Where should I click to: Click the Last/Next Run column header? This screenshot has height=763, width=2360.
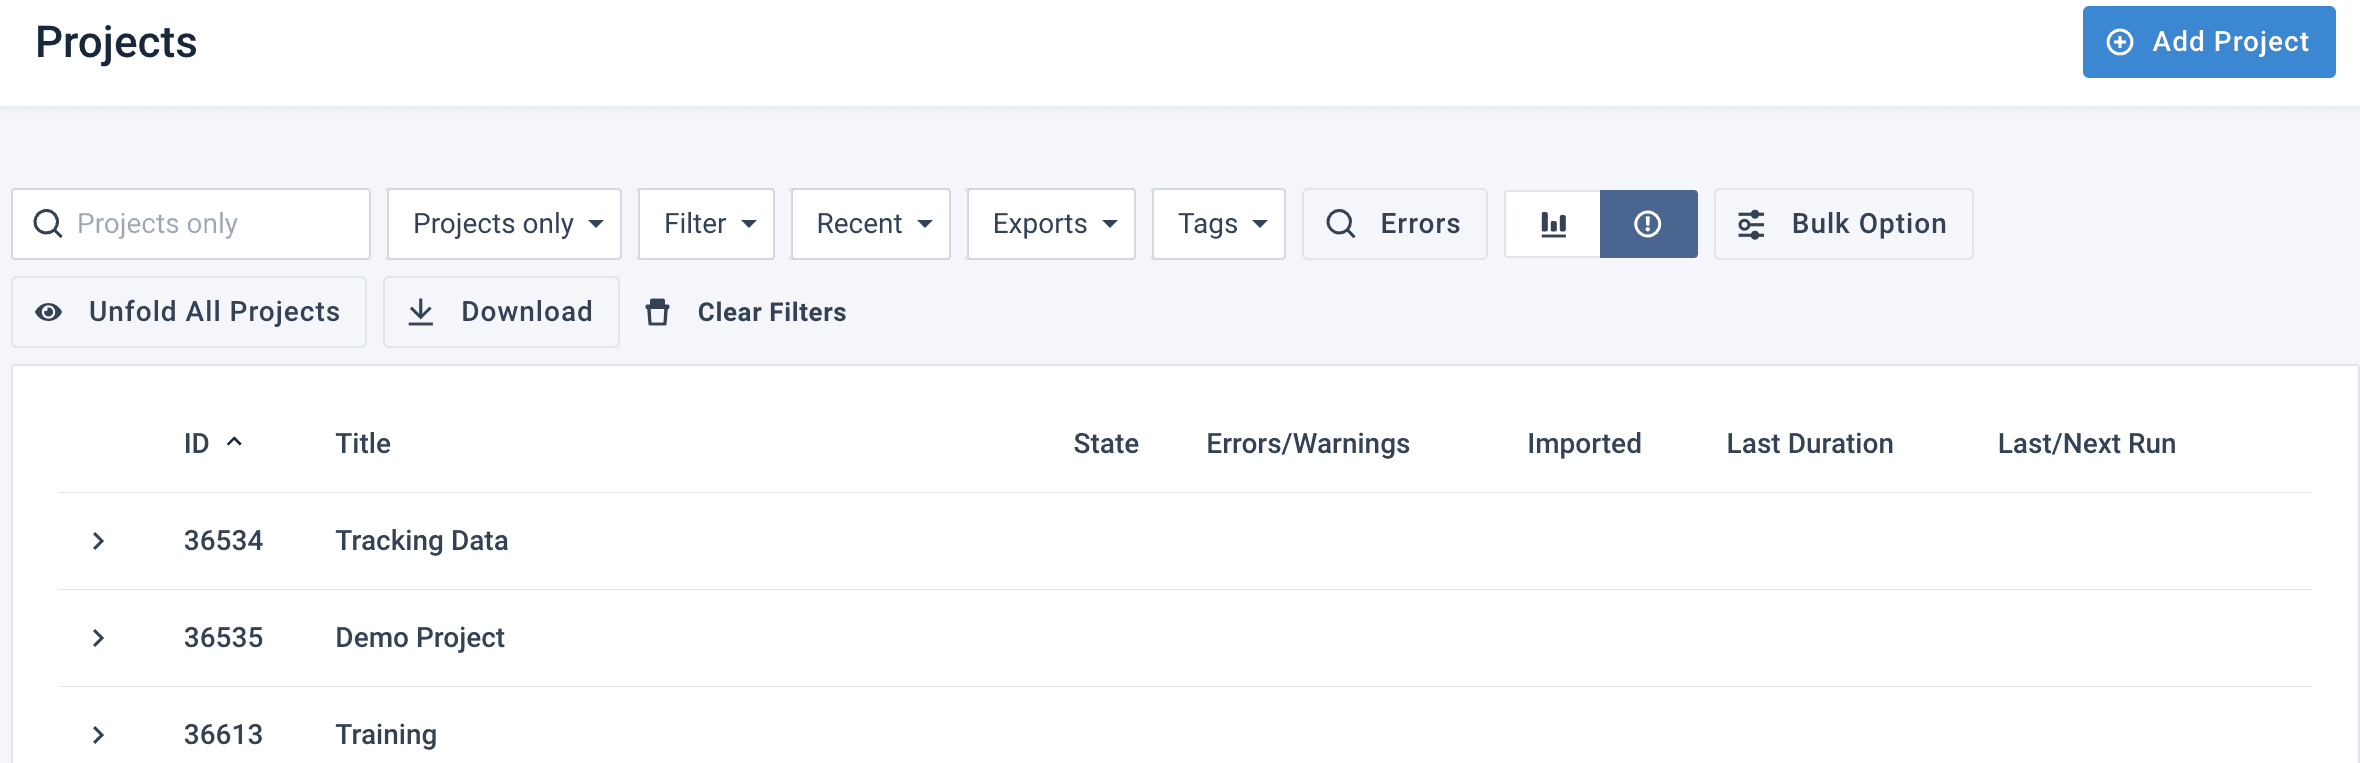(2086, 444)
